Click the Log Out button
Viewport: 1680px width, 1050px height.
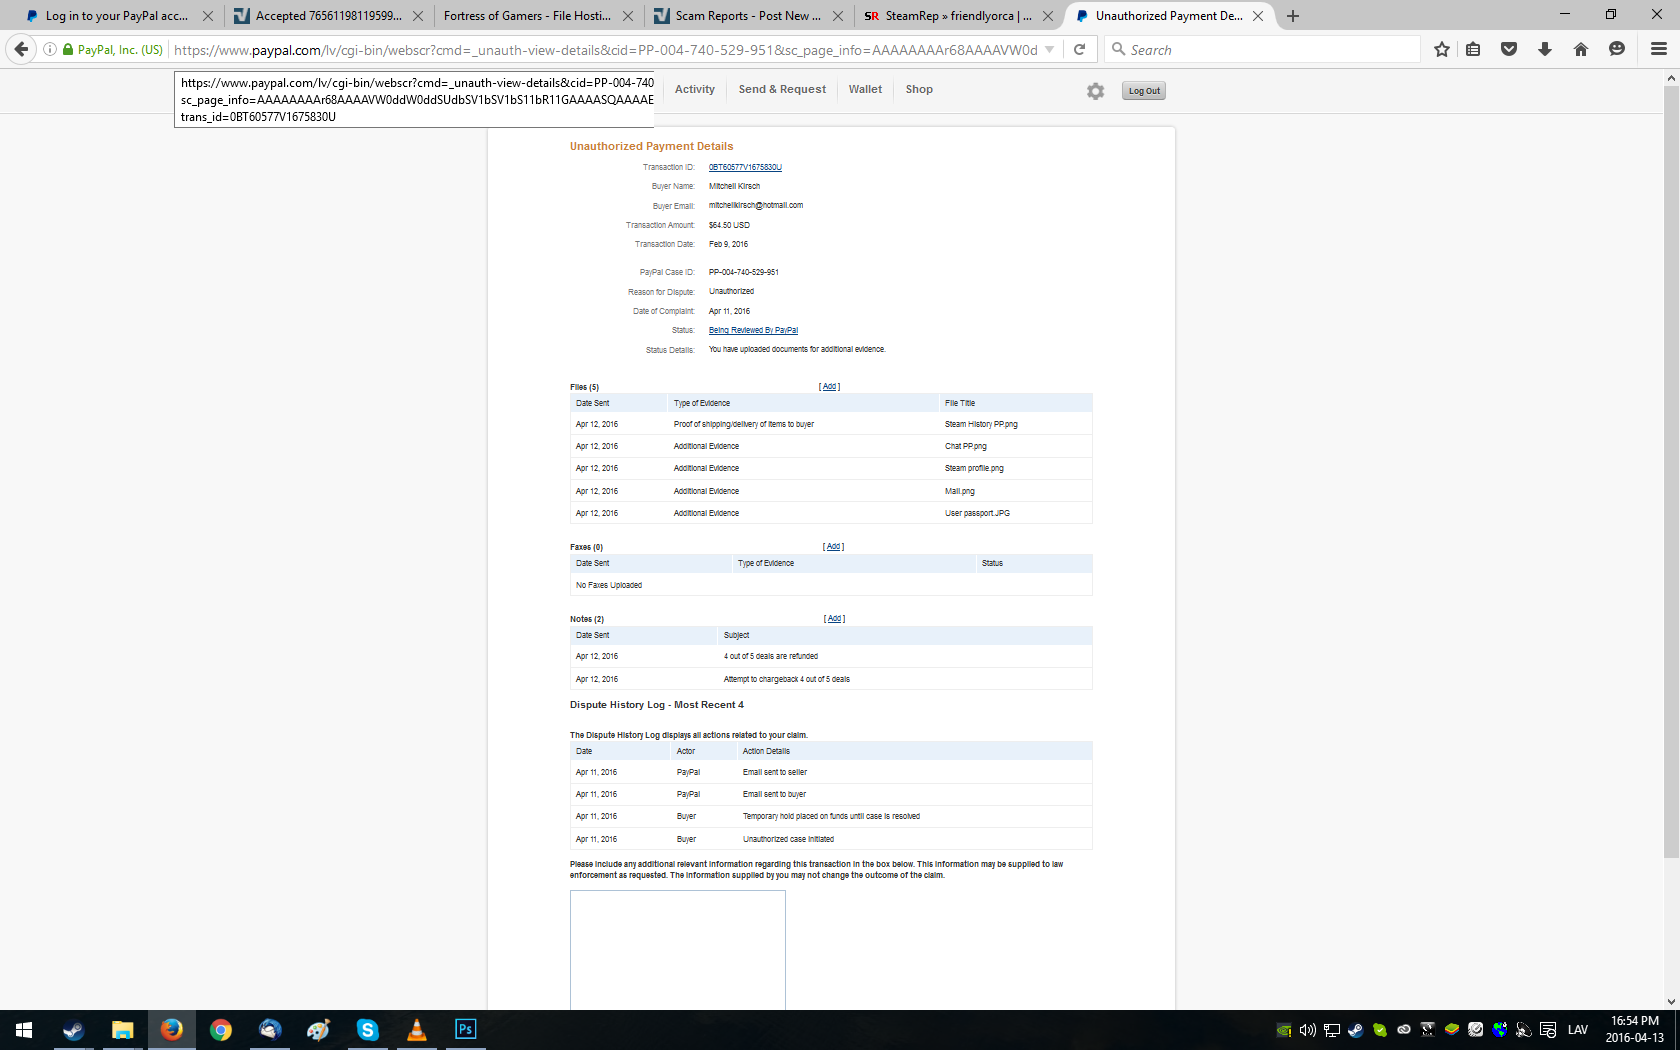(1144, 91)
